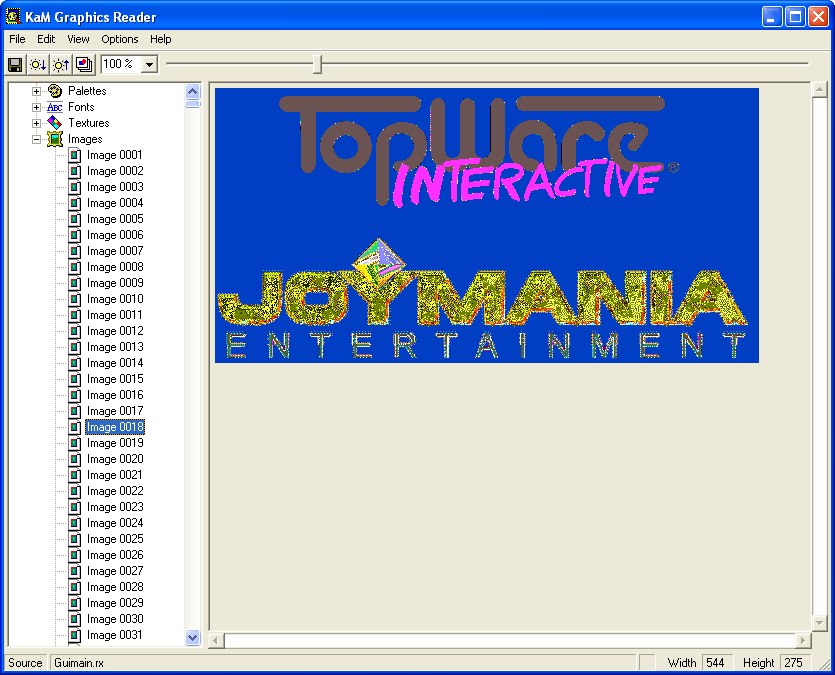Select Image 0030 in the tree
This screenshot has width=835, height=675.
tap(115, 619)
